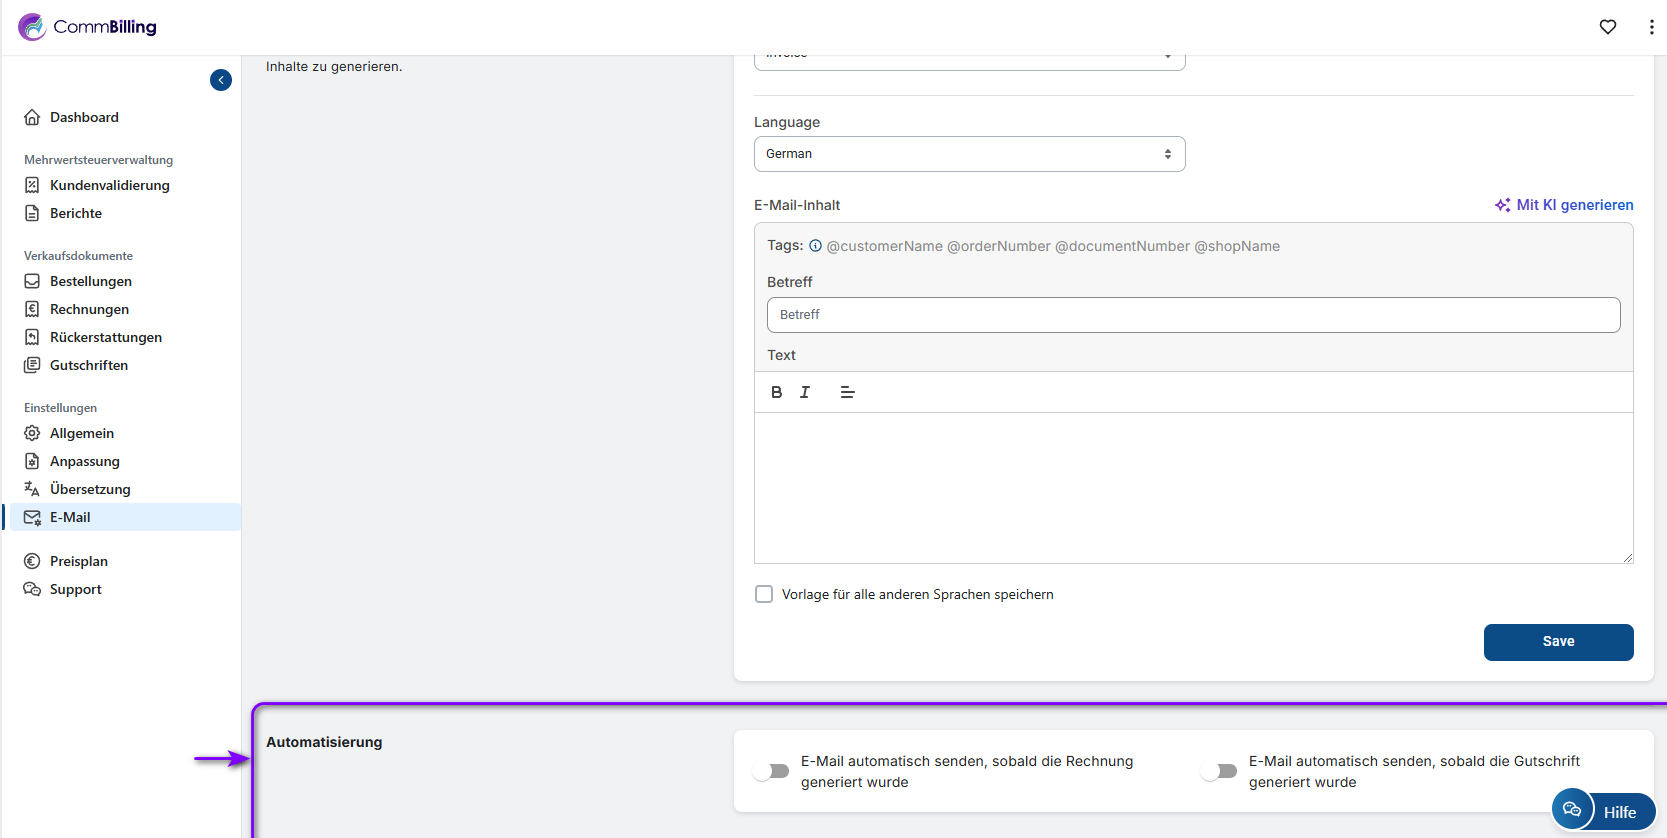Enable auto-send email for Rechnung toggle

point(772,771)
